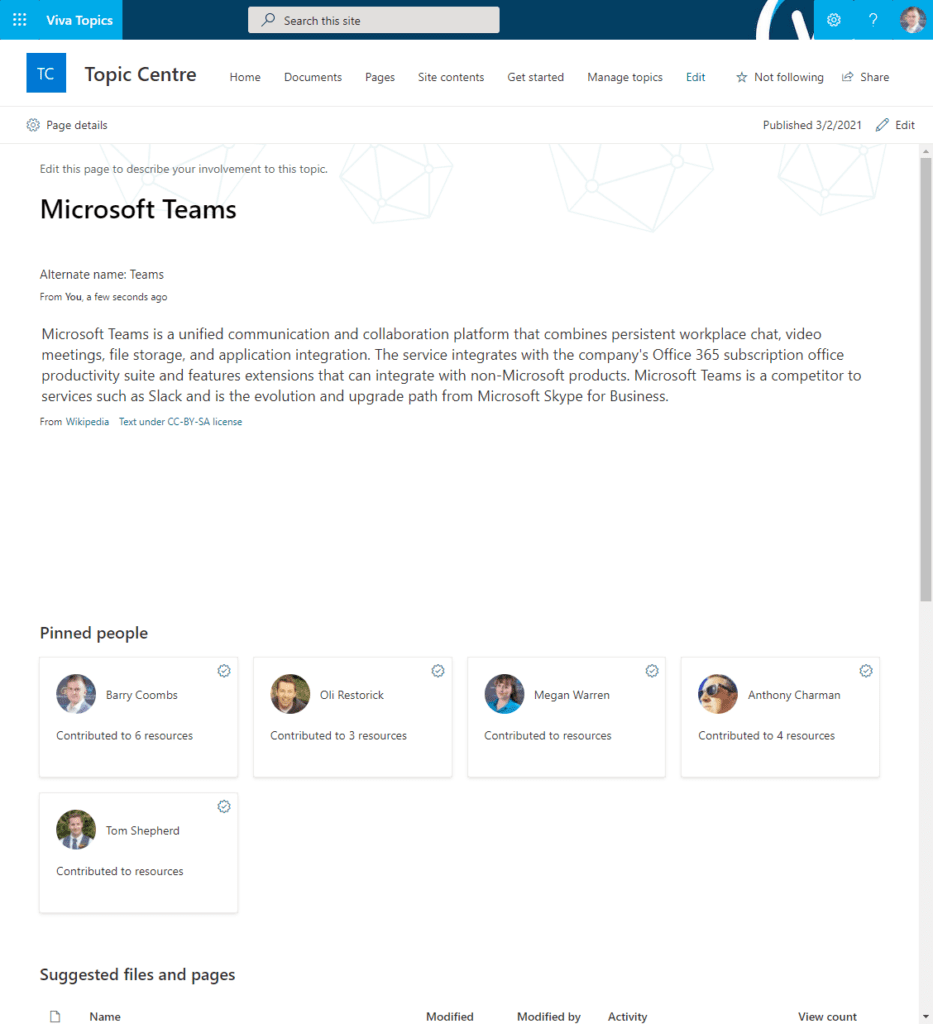
Task: Open the Documents nav item
Action: [x=313, y=77]
